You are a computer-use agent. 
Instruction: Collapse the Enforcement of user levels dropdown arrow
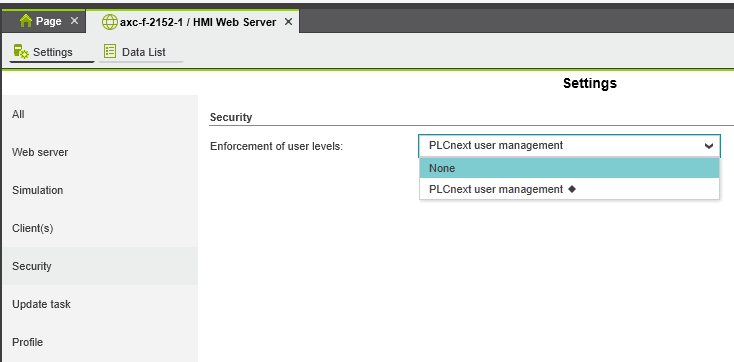709,146
